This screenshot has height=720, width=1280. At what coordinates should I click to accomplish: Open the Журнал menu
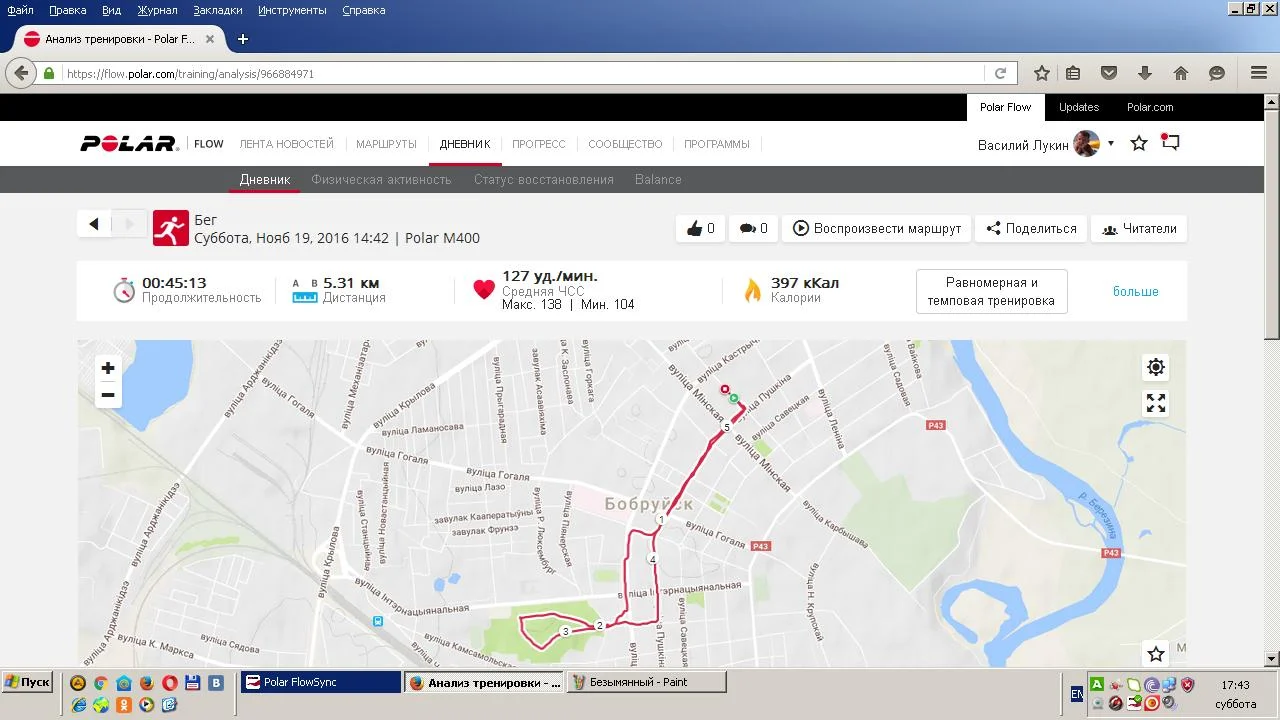(157, 10)
